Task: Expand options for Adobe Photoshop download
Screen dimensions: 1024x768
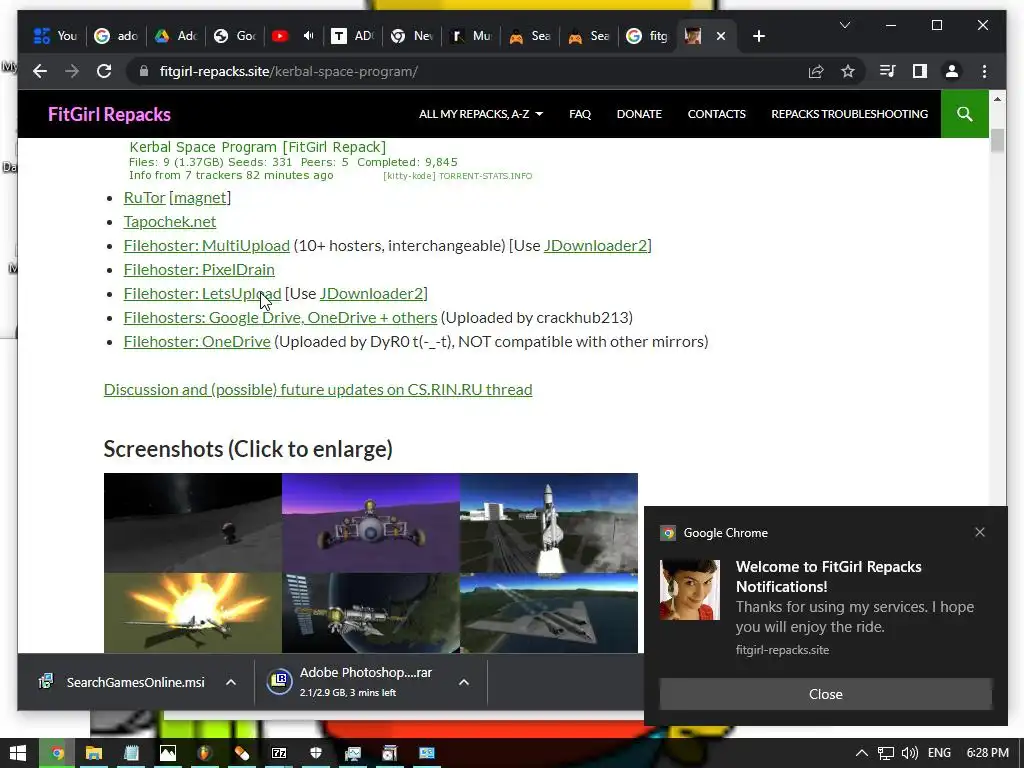Action: click(x=464, y=682)
